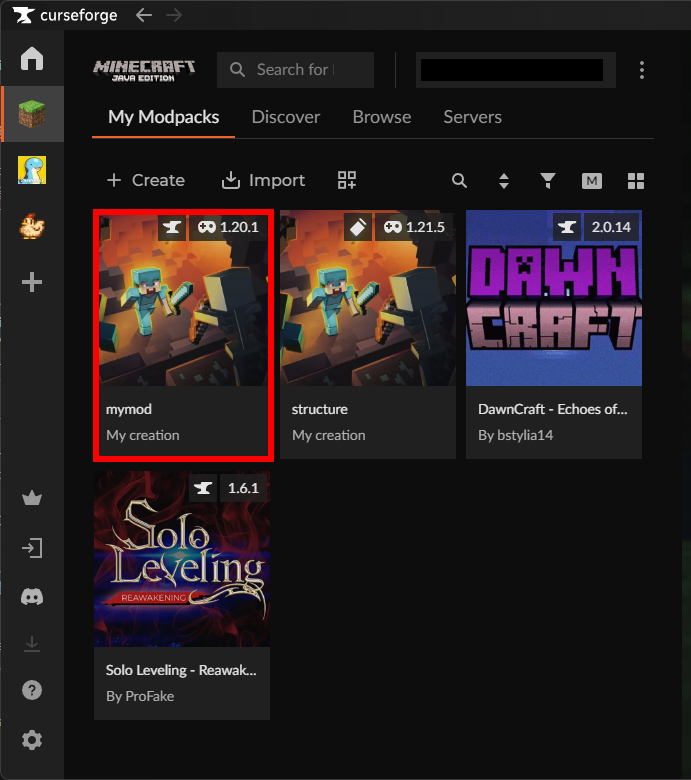
Task: Toggle the M modpack view button
Action: tap(592, 181)
